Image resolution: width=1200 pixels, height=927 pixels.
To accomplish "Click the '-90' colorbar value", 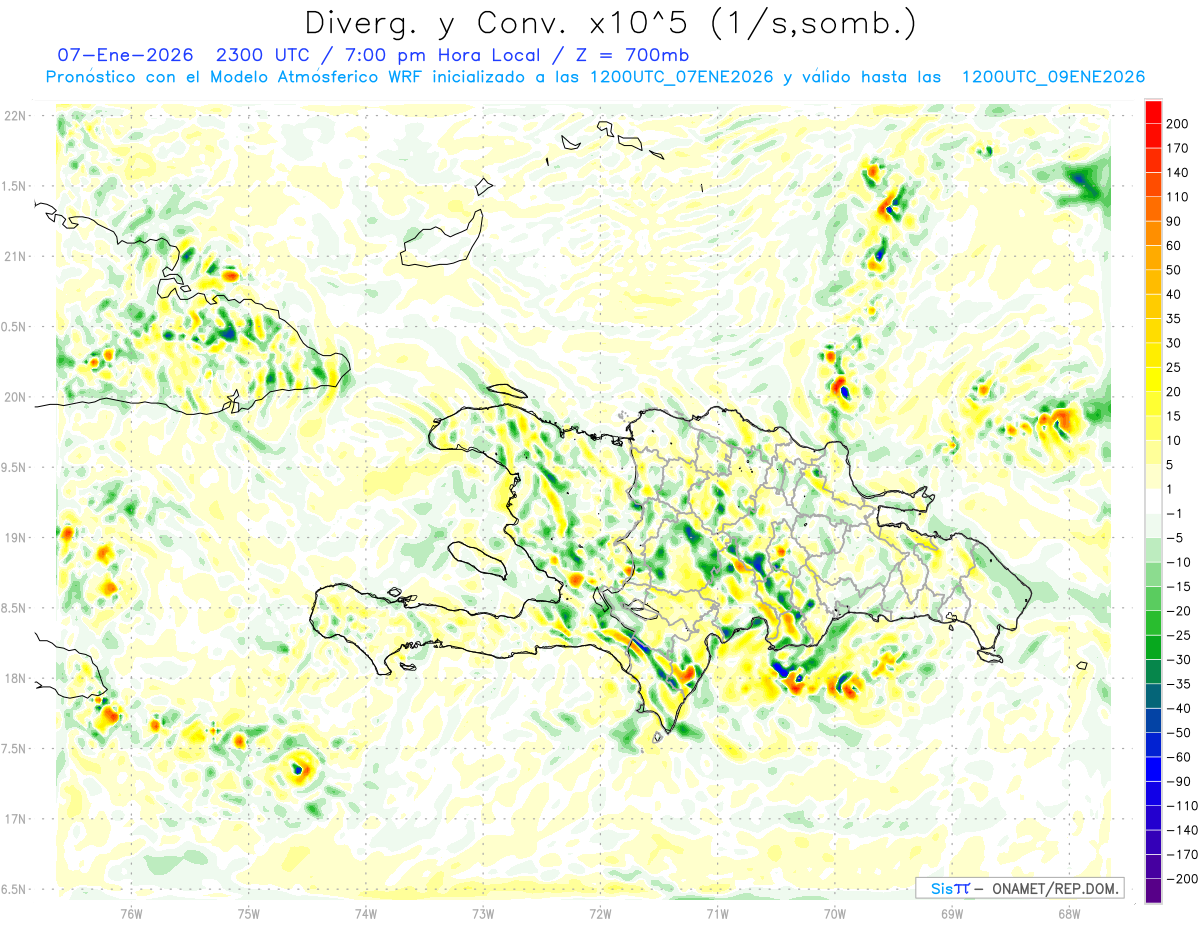I will [1178, 781].
